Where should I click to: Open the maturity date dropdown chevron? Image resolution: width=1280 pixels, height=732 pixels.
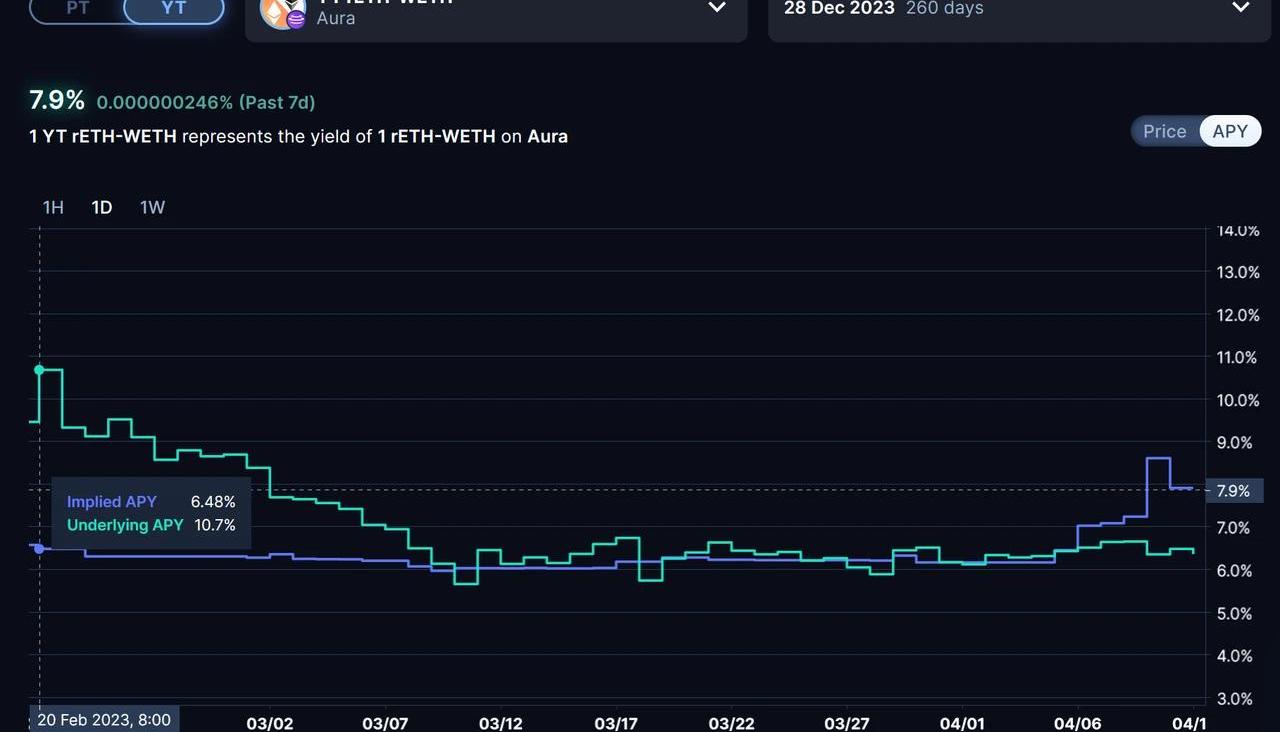click(1240, 8)
